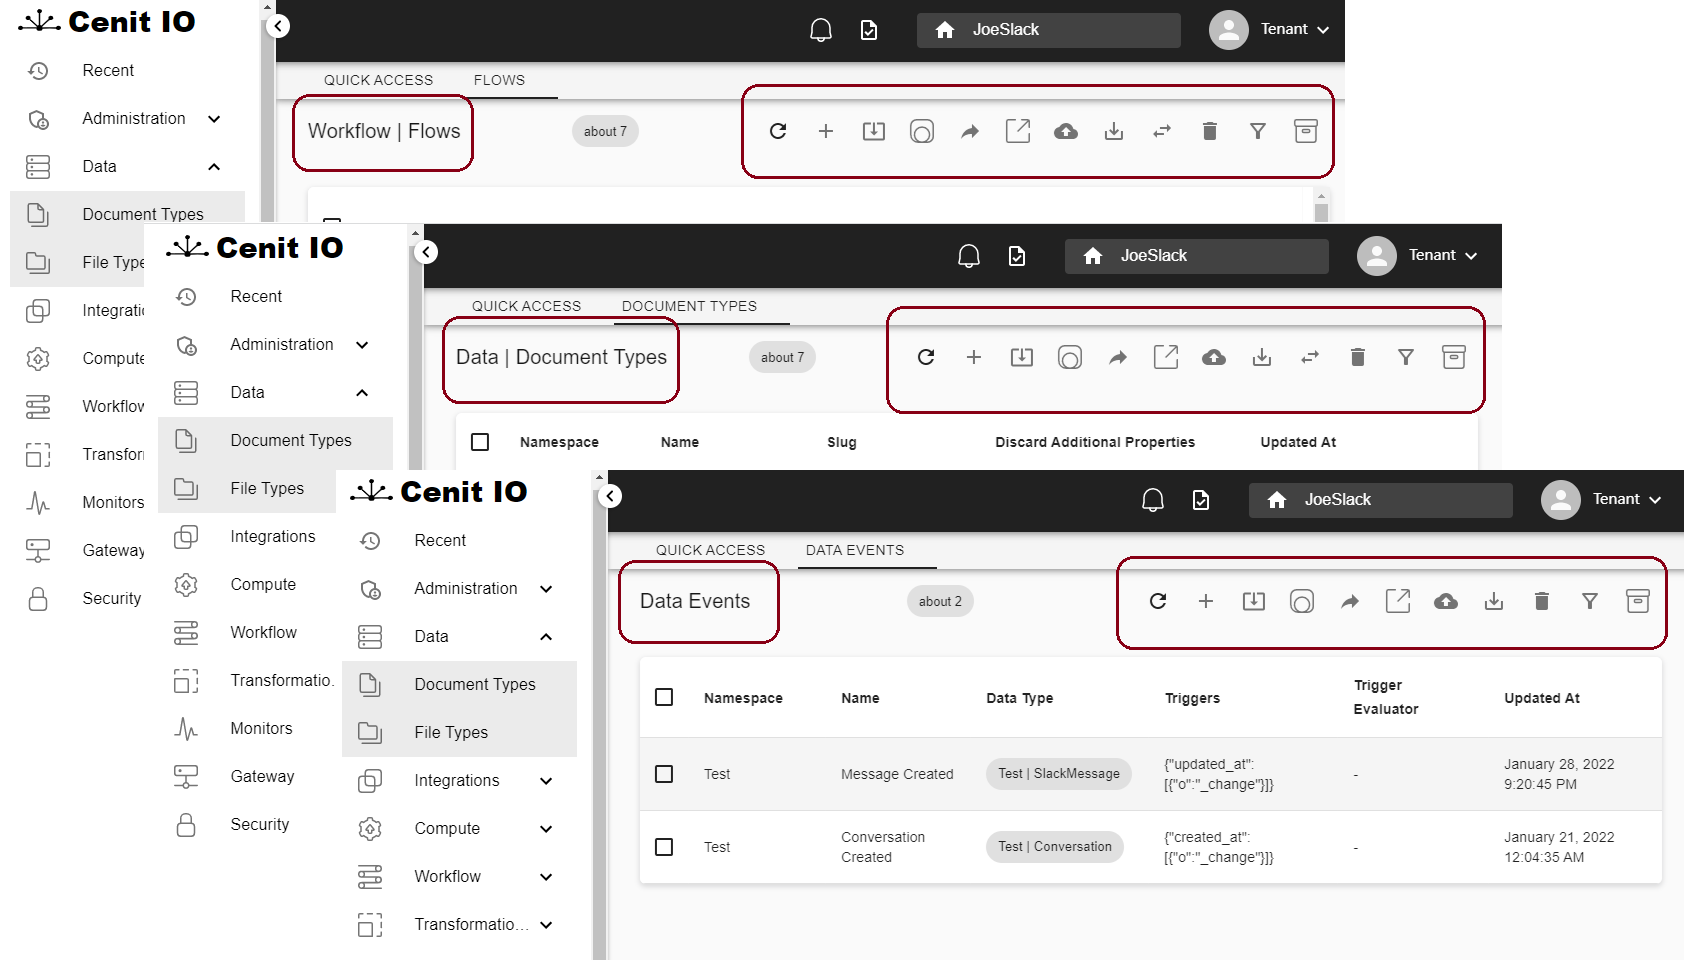Screen dimensions: 1706x960
Task: Click the JoeSlack home button in Data Events window
Action: point(1380,500)
